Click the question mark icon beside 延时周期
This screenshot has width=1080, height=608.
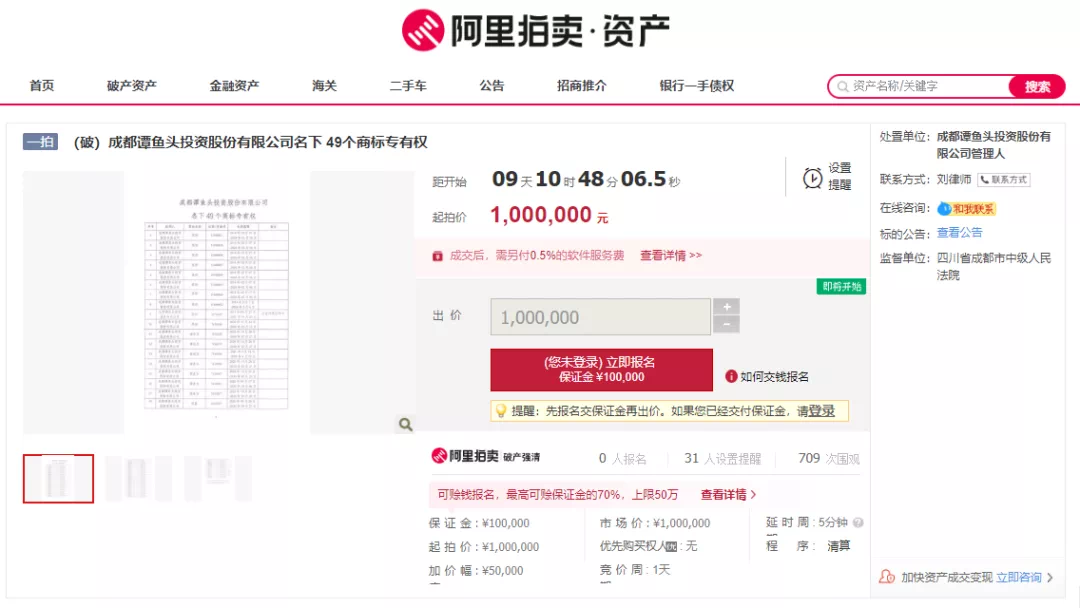[x=860, y=522]
